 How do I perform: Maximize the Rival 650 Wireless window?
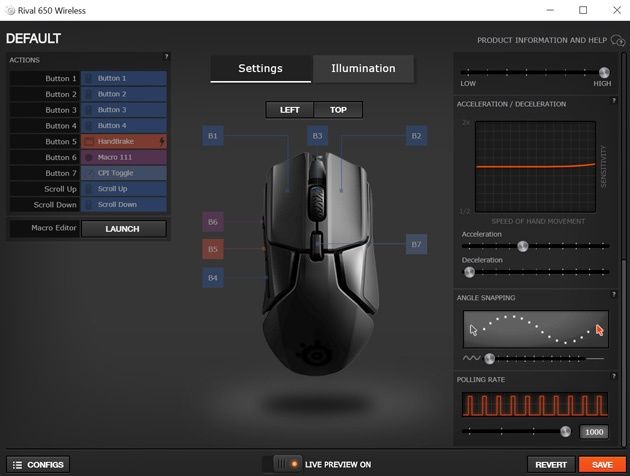583,10
